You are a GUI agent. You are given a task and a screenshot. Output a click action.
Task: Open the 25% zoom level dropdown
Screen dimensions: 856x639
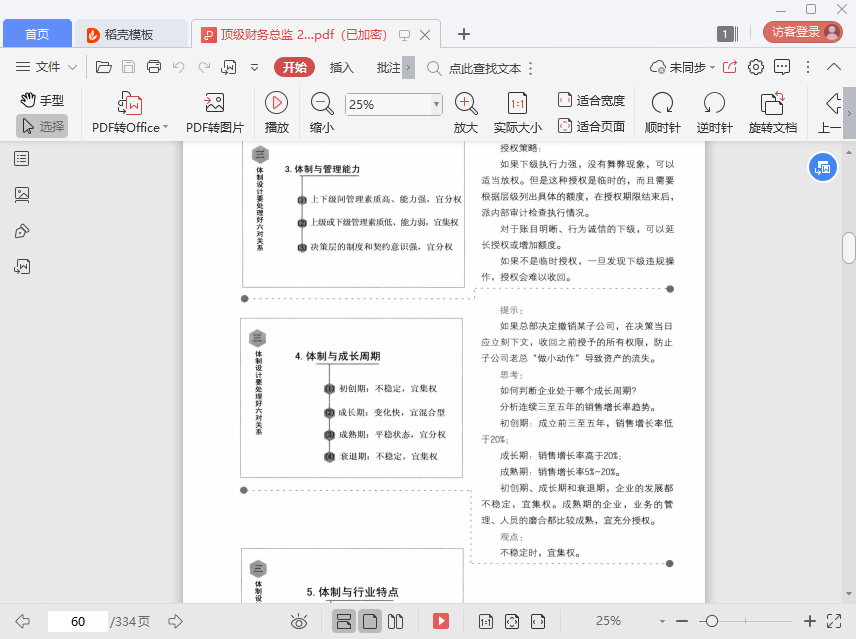pyautogui.click(x=436, y=104)
